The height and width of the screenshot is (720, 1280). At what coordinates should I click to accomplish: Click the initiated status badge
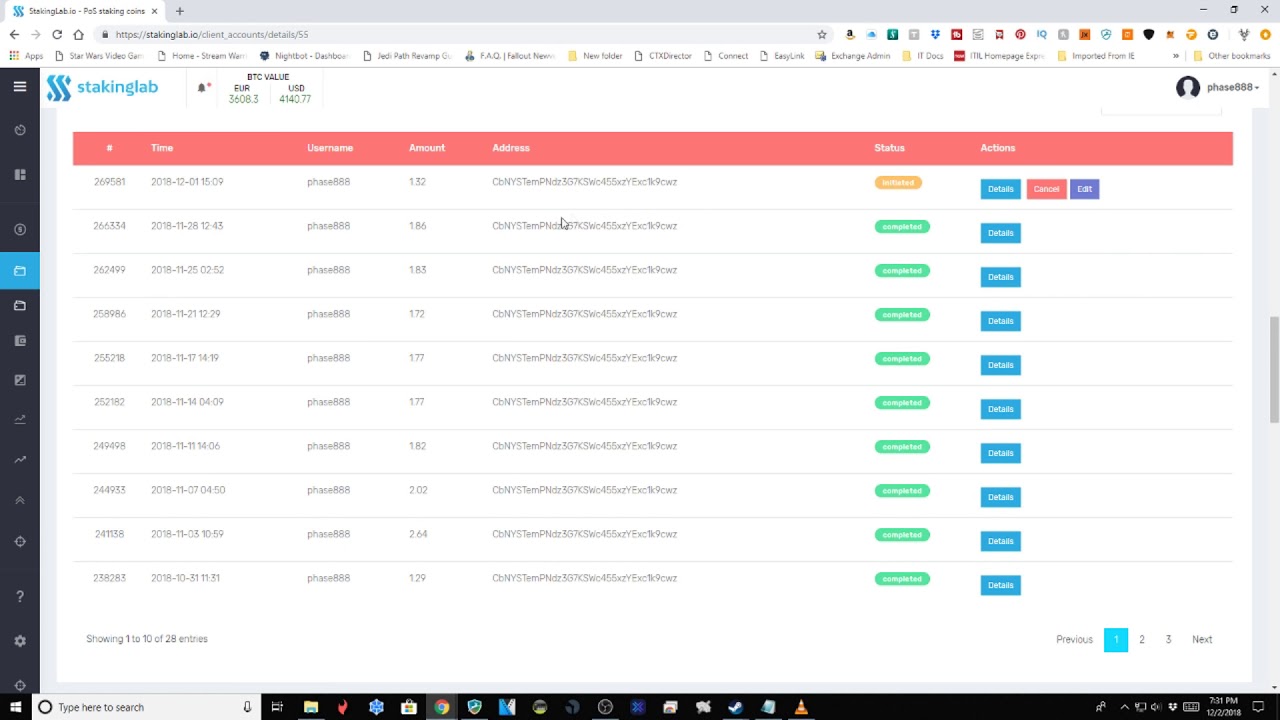(898, 183)
